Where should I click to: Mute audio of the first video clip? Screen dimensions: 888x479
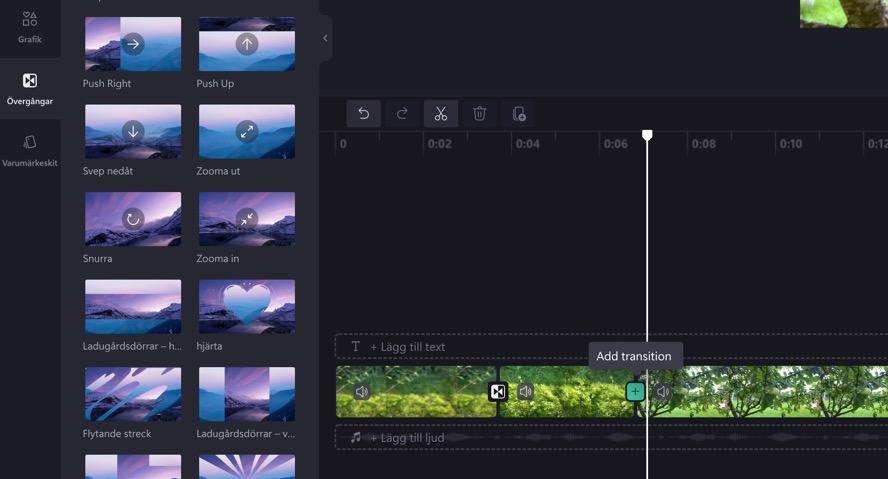coord(362,391)
